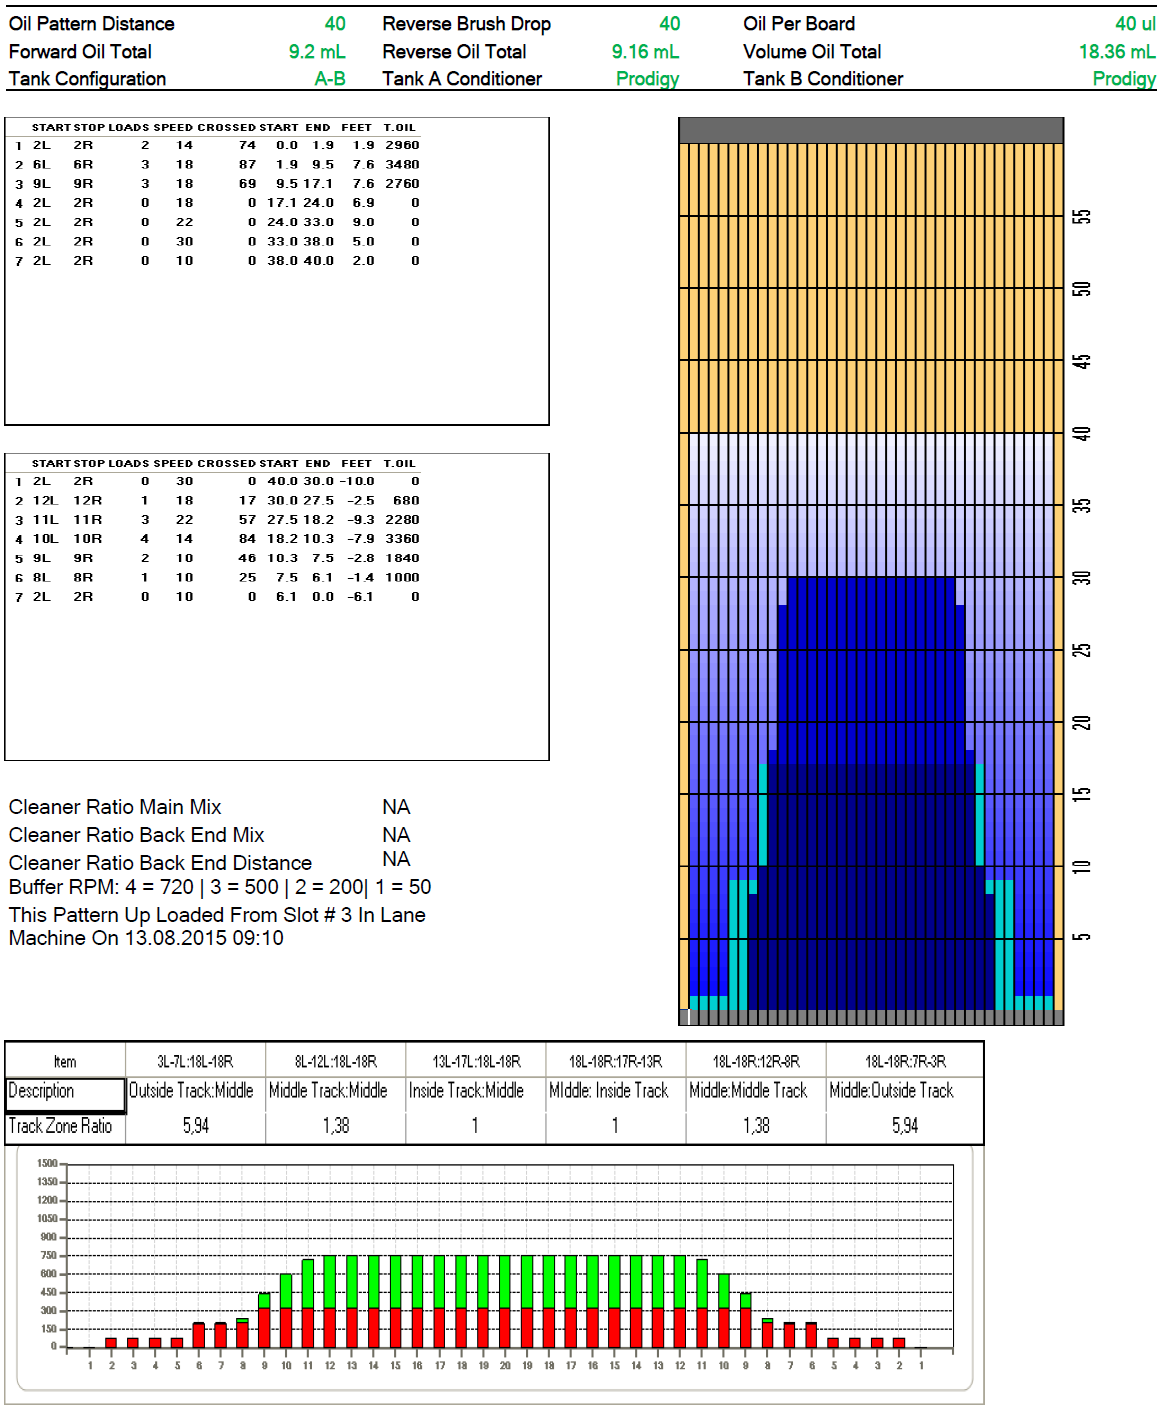Select reverse table row 4 starting 10L
Viewport: 1164px width, 1427px height.
tap(217, 539)
